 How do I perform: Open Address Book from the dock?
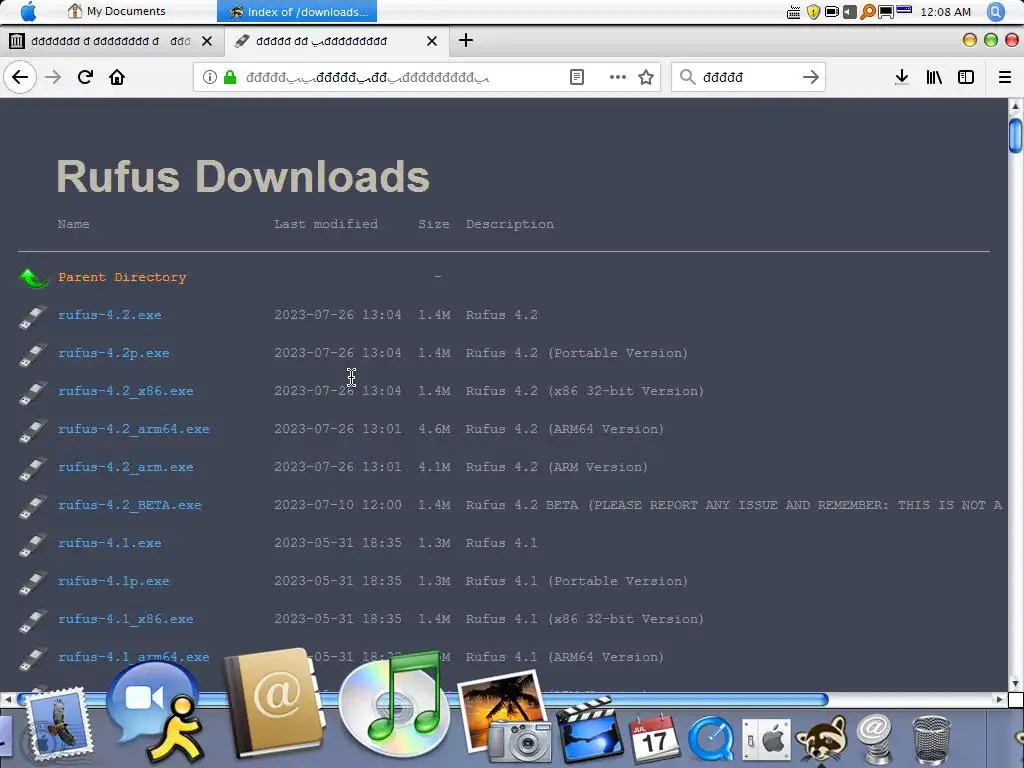point(274,703)
